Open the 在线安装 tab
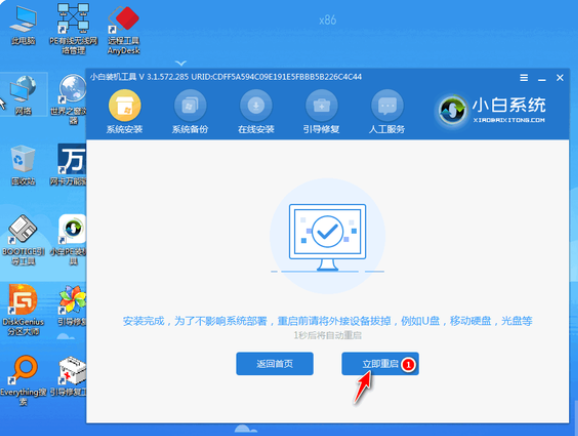This screenshot has height=436, width=578. 256,112
